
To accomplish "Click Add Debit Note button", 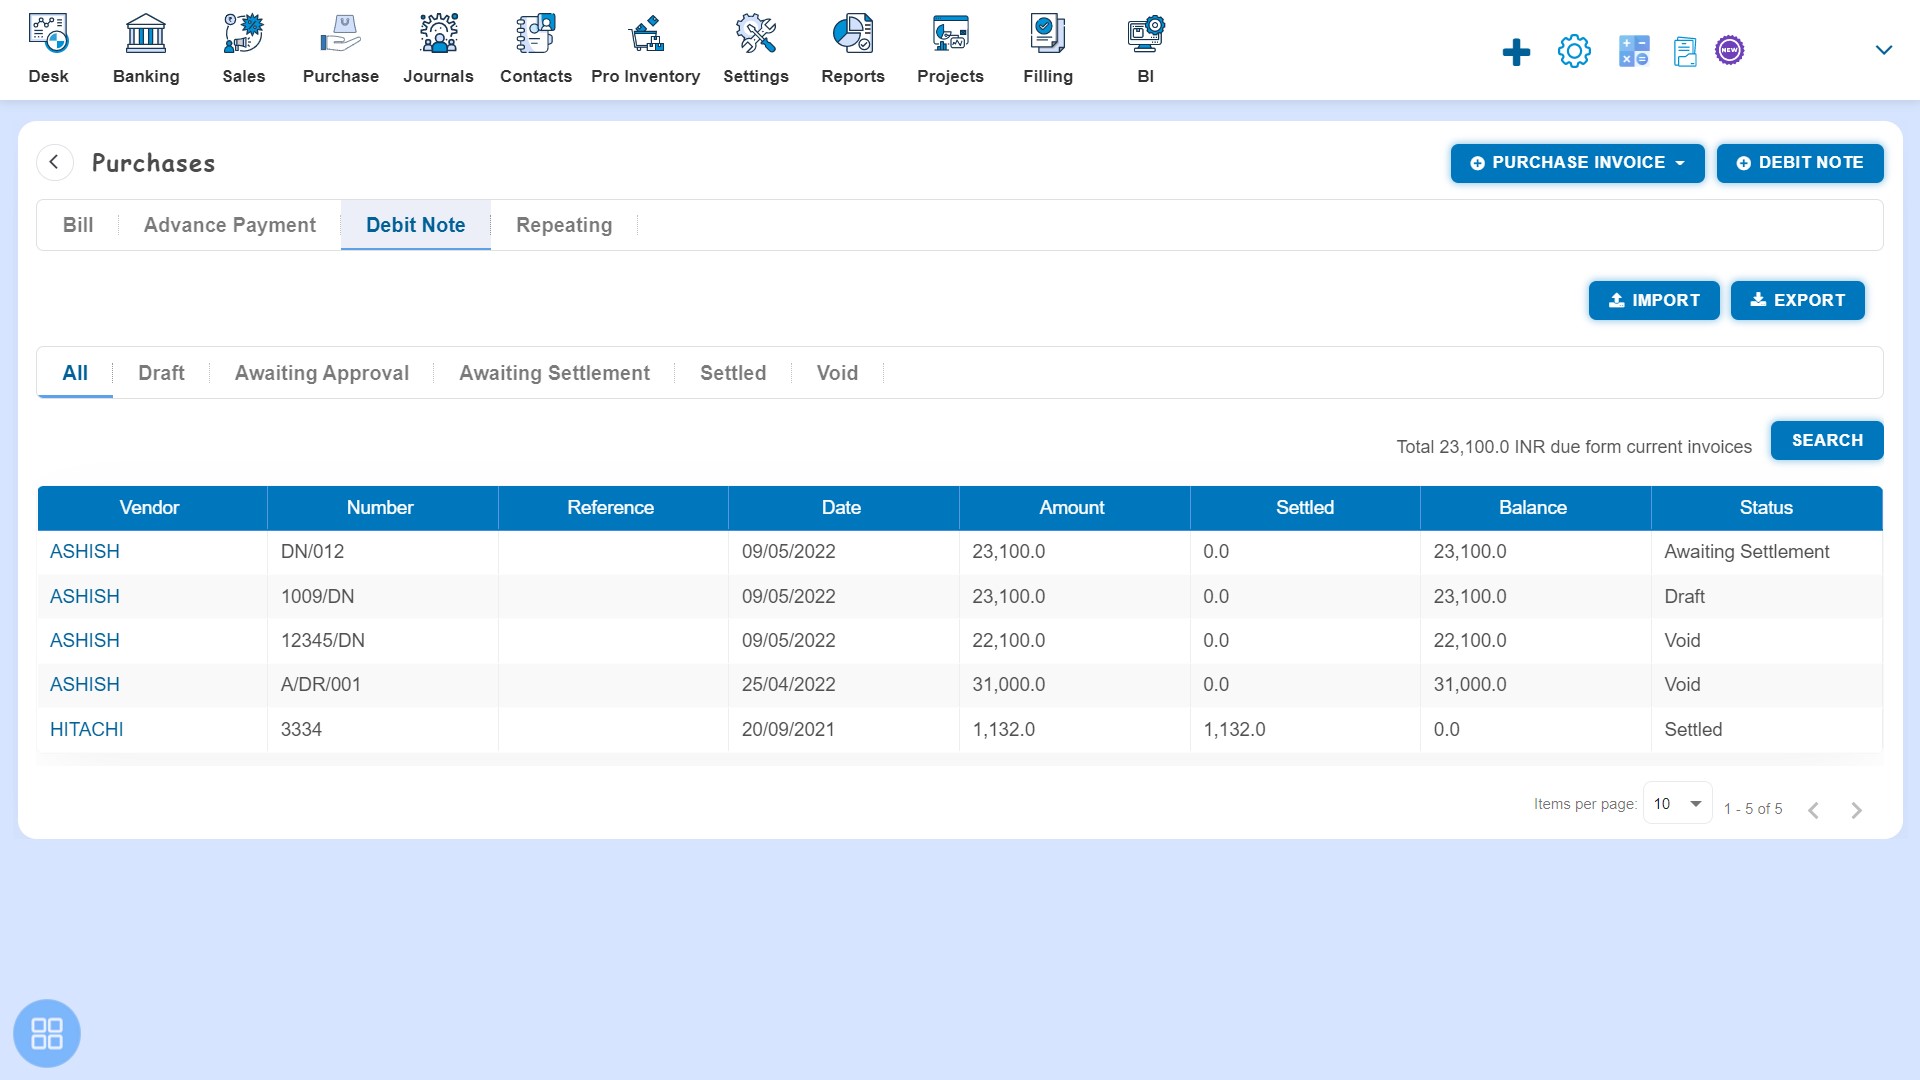I will 1801,162.
